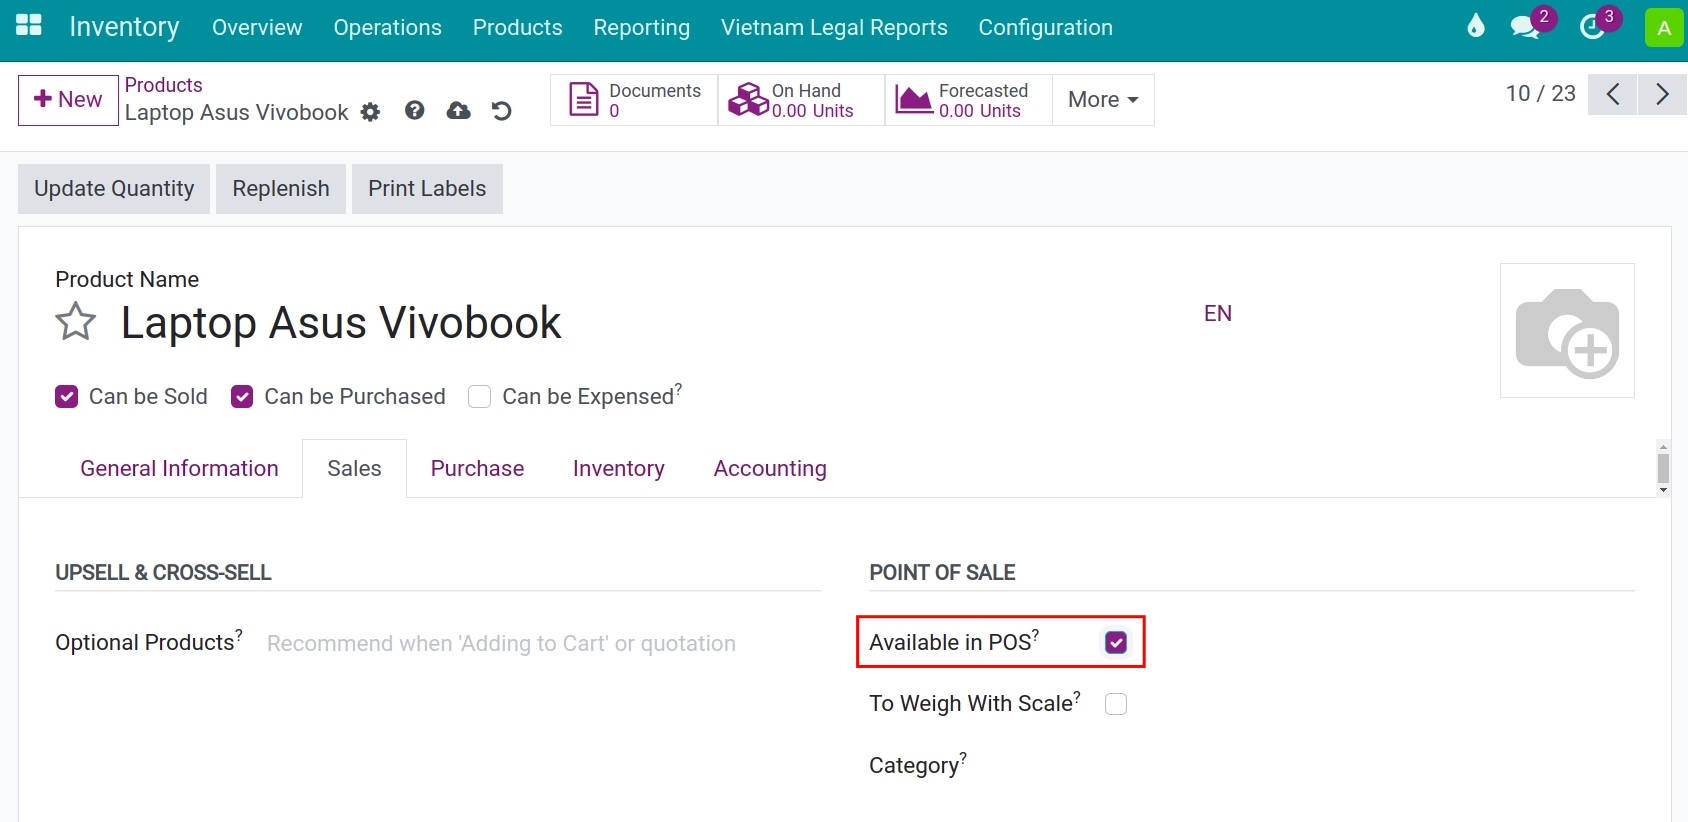Open the user avatar A menu
This screenshot has height=822, width=1688.
pos(1664,28)
